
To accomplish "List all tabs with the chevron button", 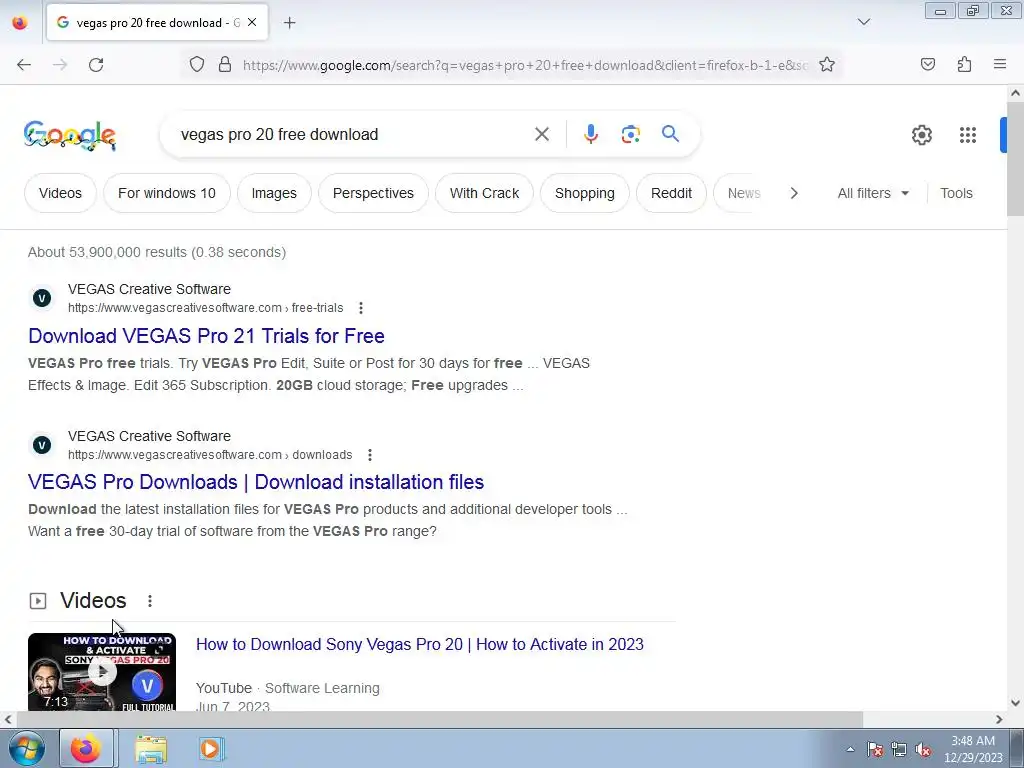I will point(863,22).
